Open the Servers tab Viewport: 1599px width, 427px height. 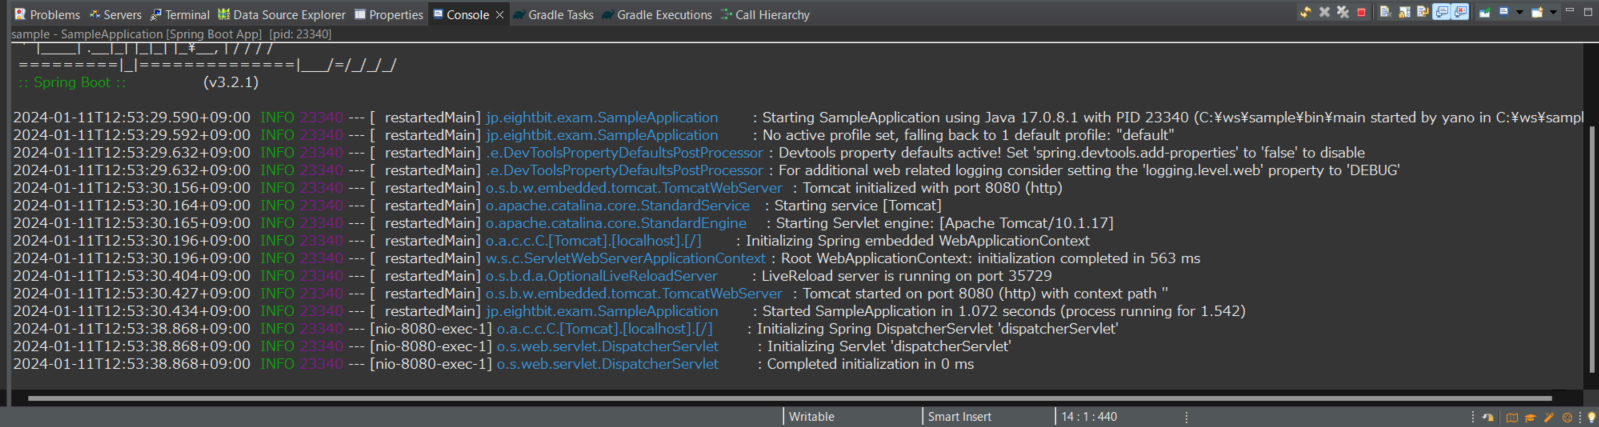[115, 15]
